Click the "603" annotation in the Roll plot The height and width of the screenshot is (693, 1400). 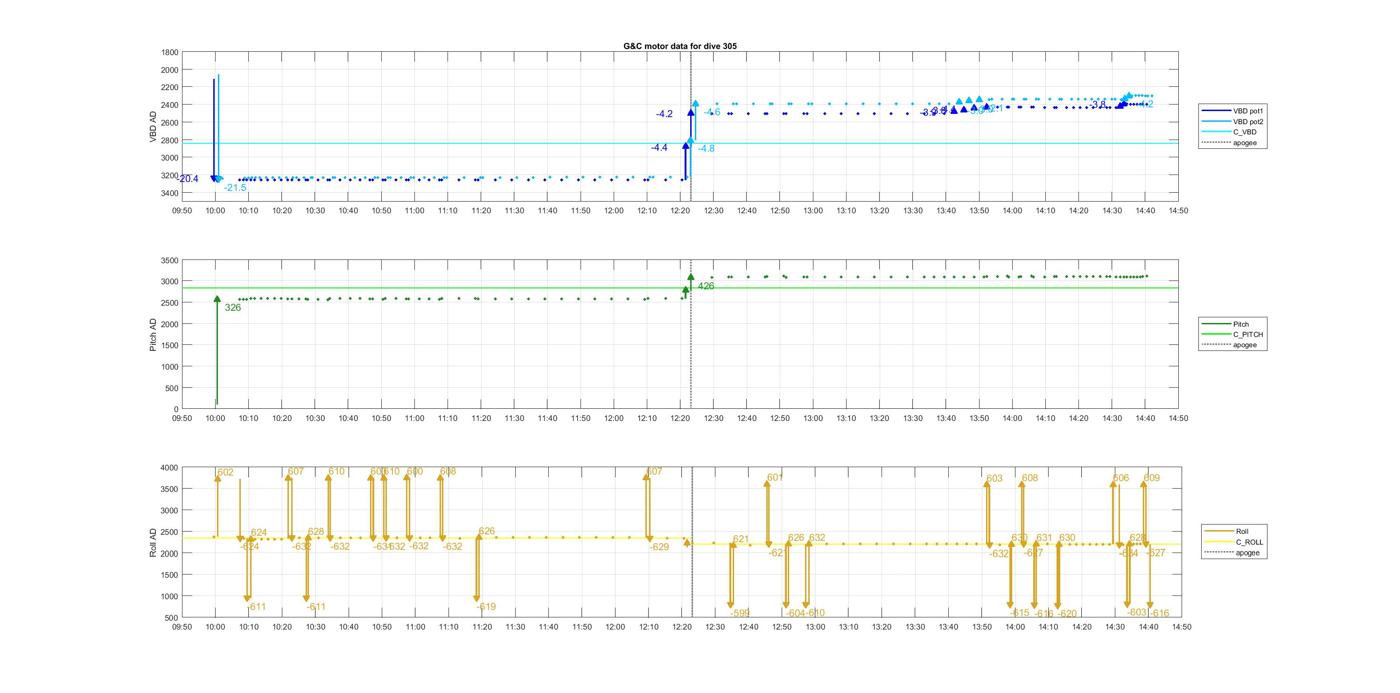pyautogui.click(x=994, y=479)
